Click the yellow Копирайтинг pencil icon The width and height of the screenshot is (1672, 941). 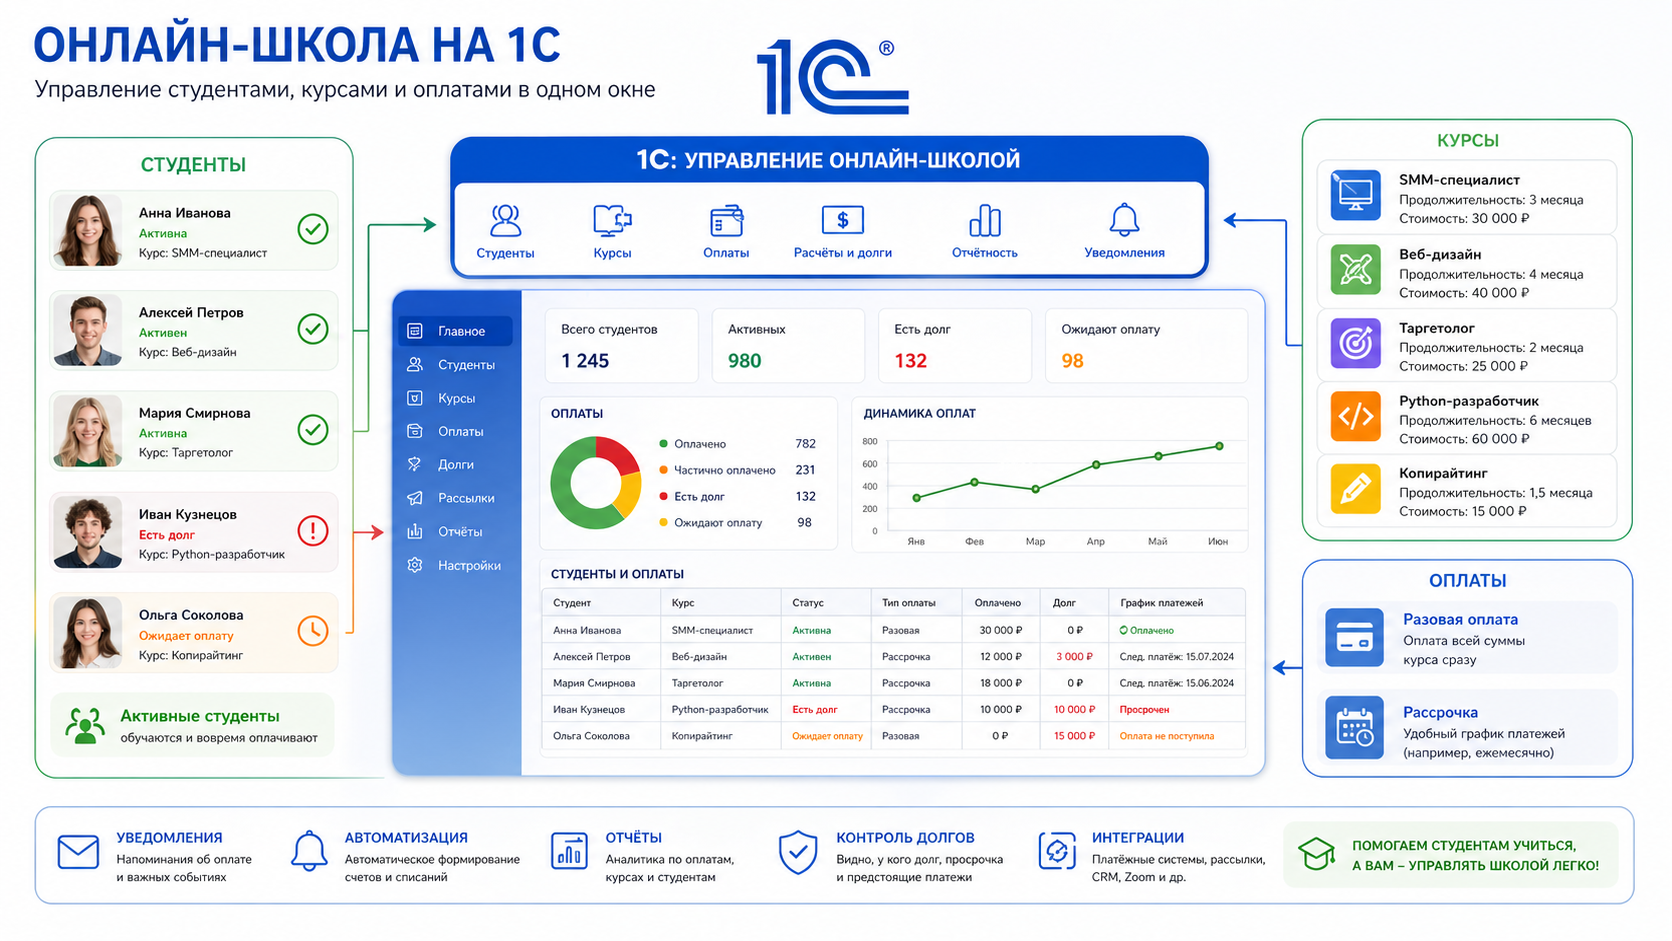click(1355, 489)
